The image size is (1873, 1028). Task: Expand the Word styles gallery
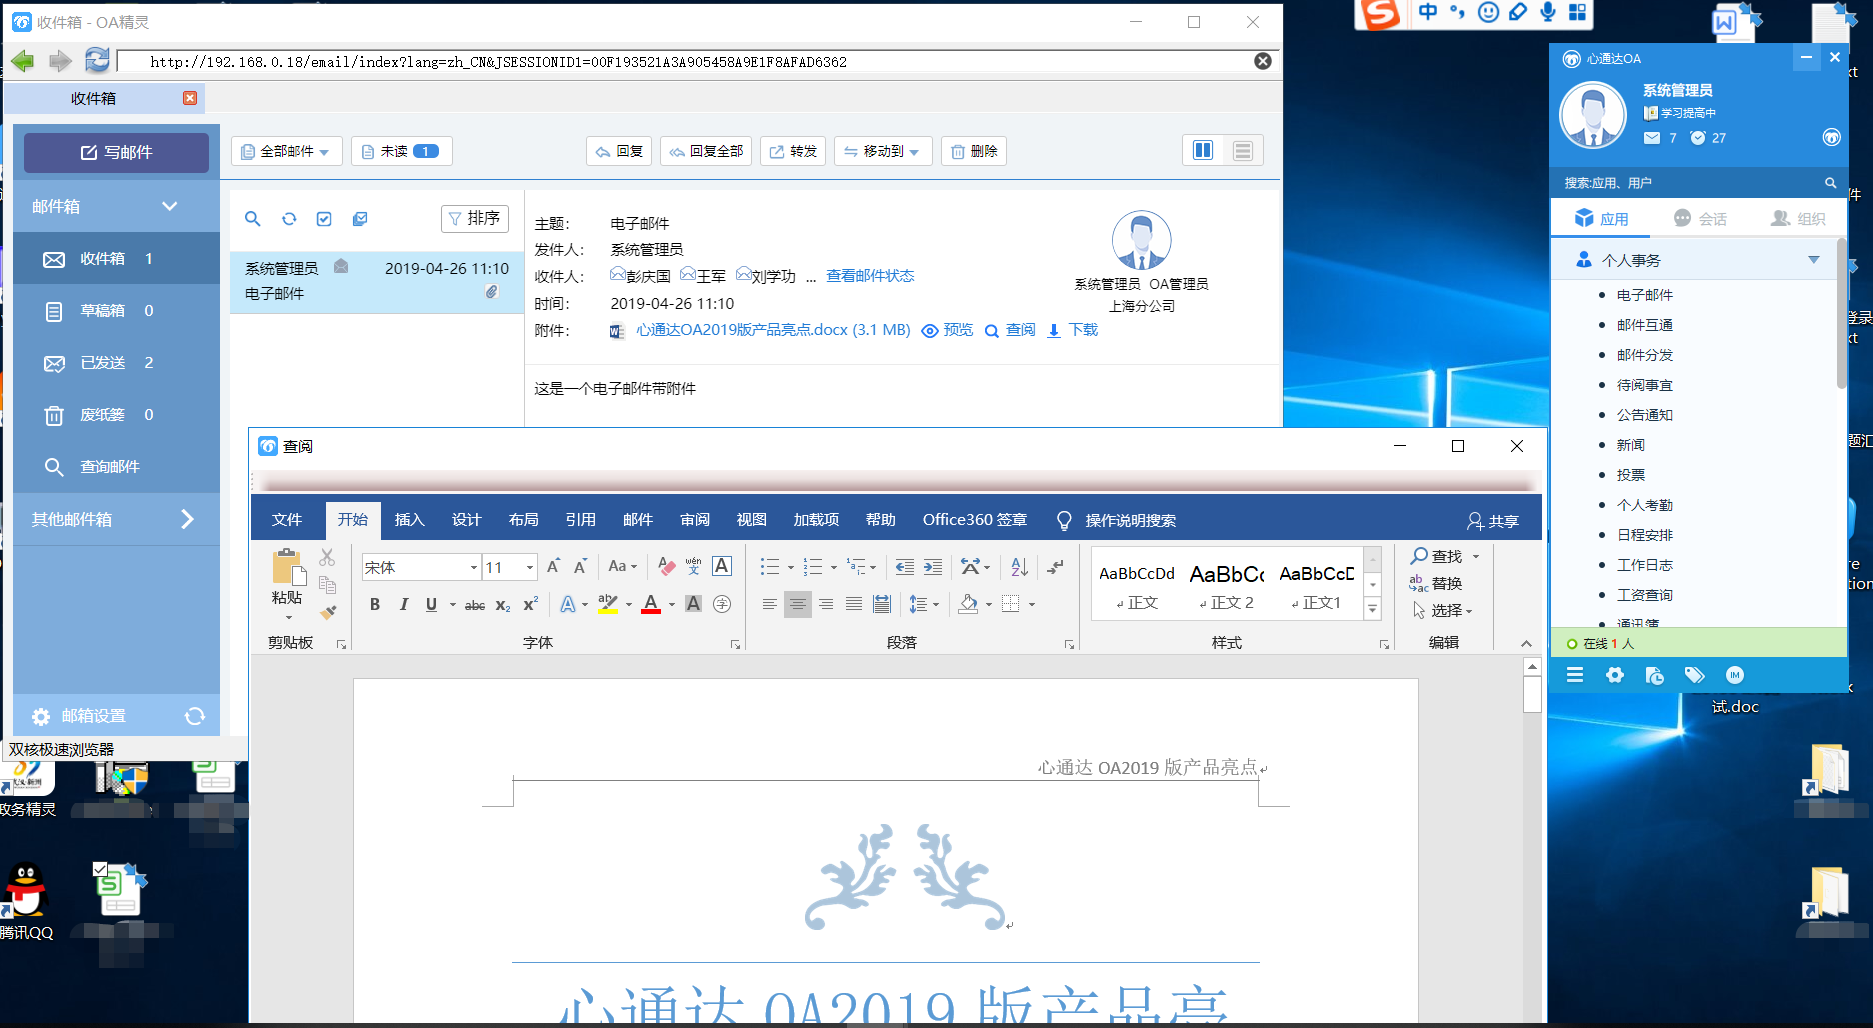pos(1373,609)
